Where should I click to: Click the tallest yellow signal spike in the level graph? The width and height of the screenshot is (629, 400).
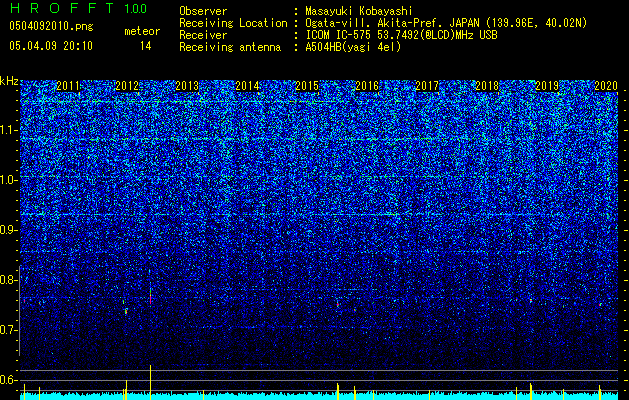150,382
